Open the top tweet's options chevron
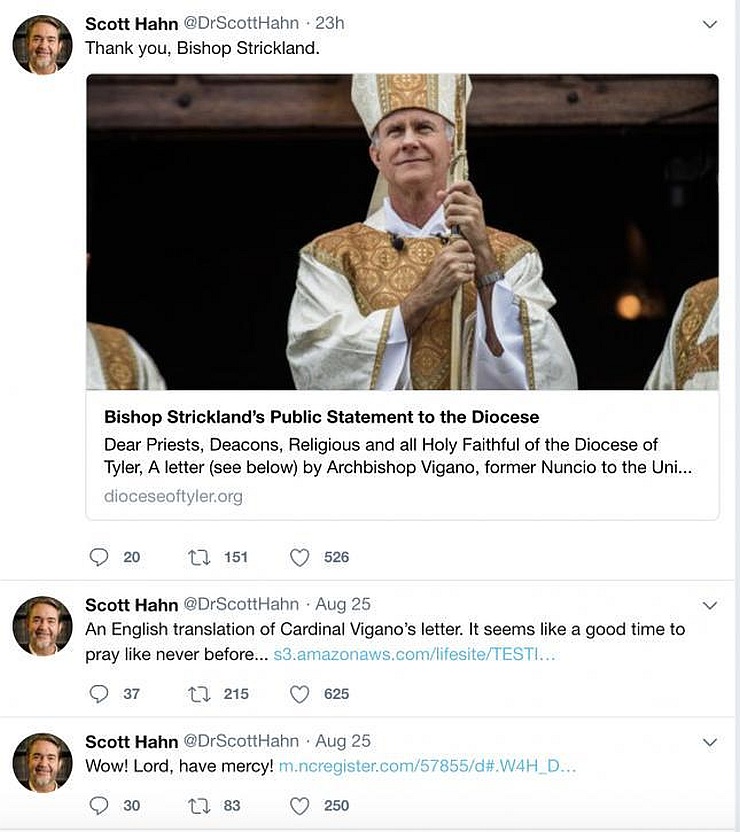This screenshot has width=740, height=832. pos(709,20)
